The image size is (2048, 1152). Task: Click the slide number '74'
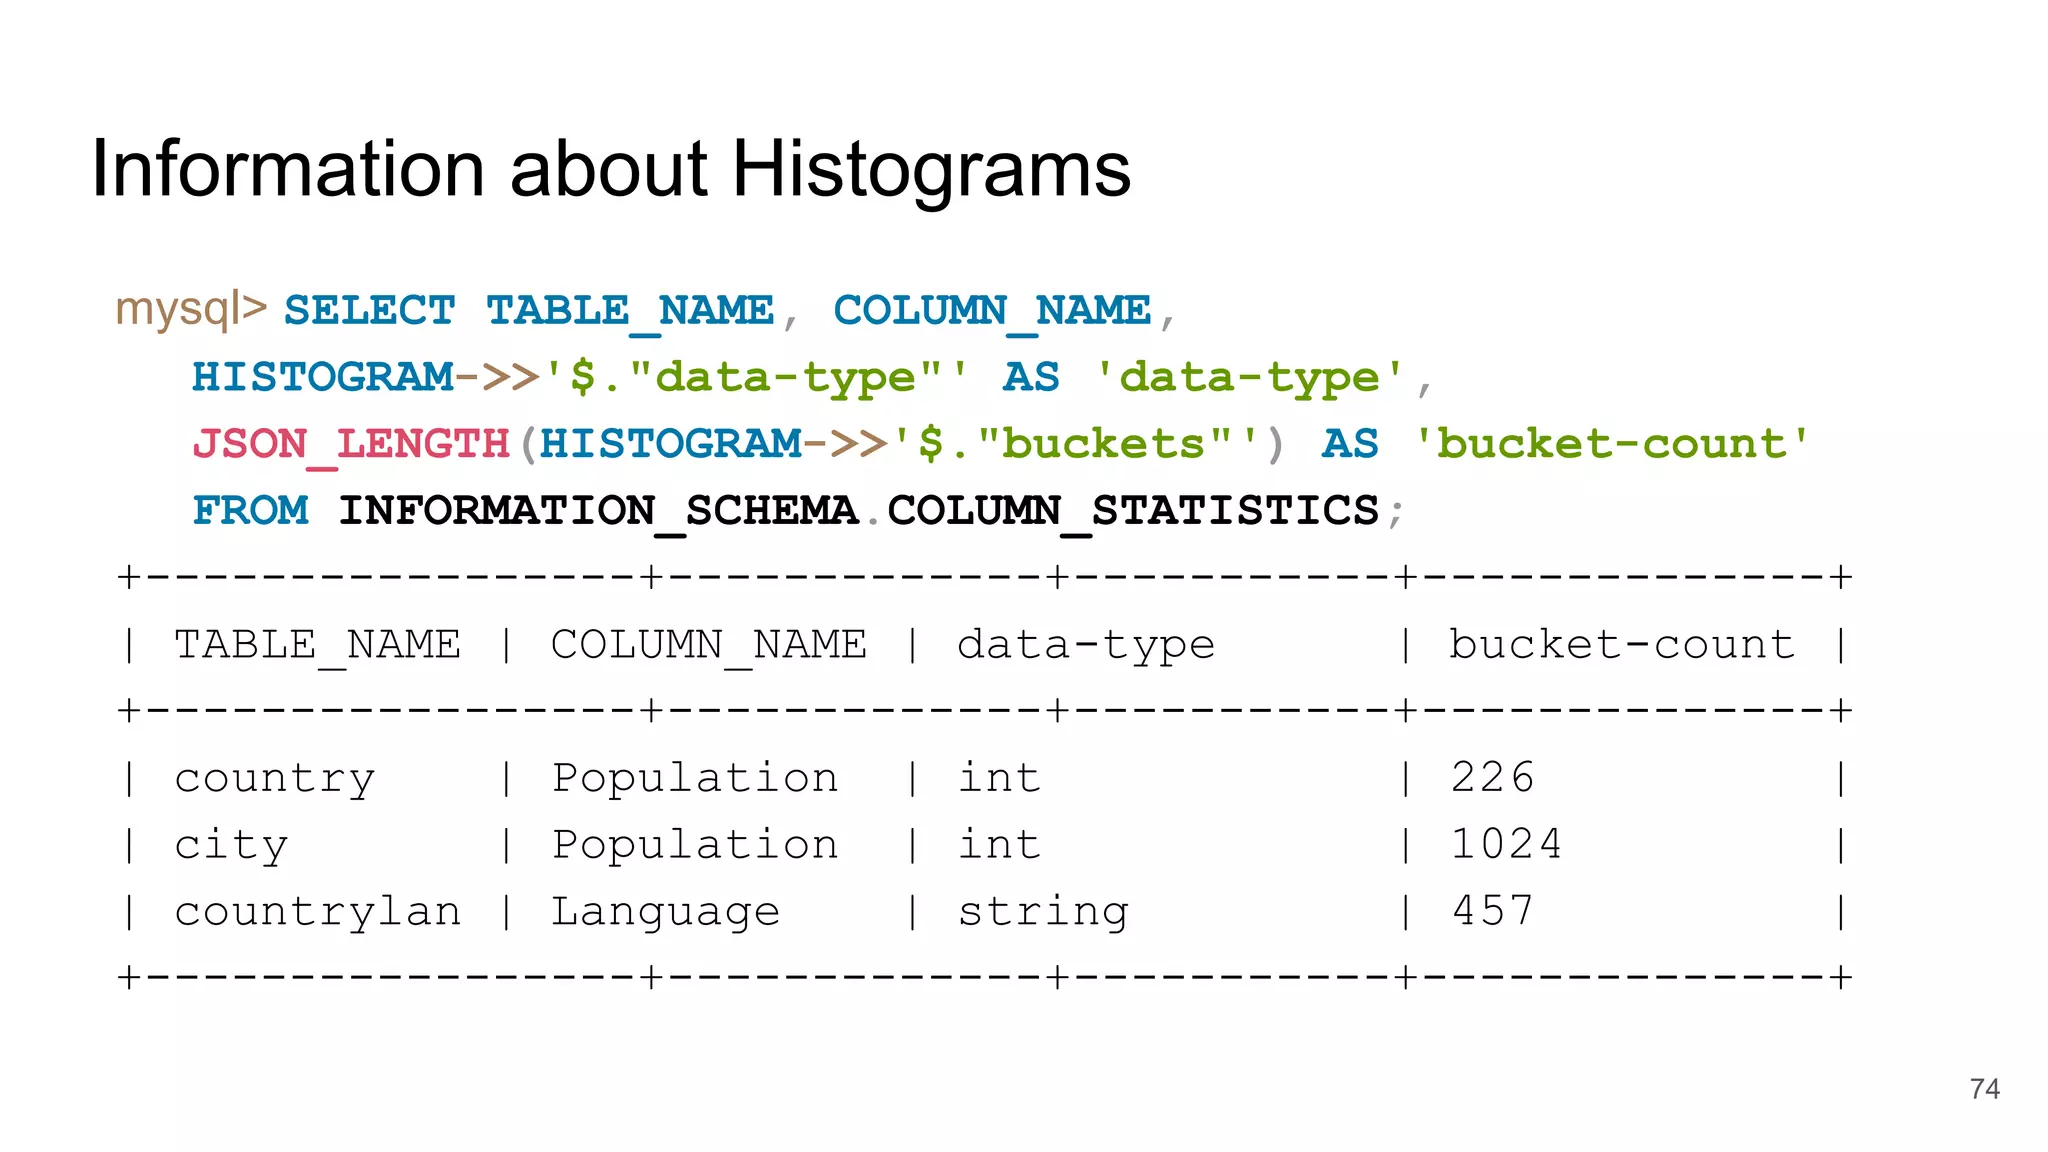point(1985,1089)
